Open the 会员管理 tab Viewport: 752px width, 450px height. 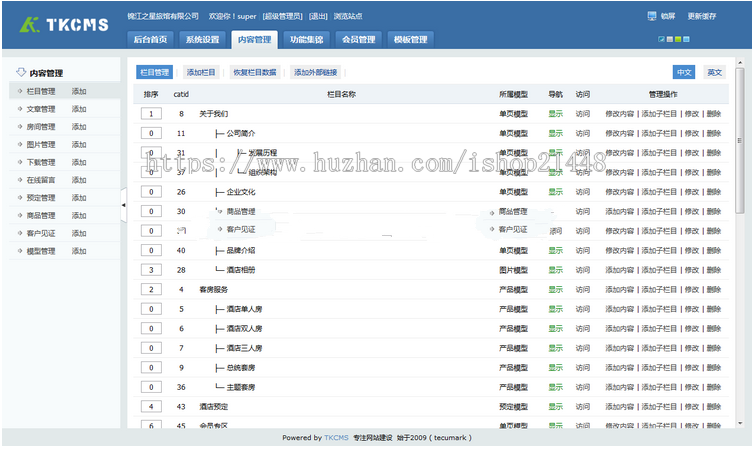pos(358,39)
